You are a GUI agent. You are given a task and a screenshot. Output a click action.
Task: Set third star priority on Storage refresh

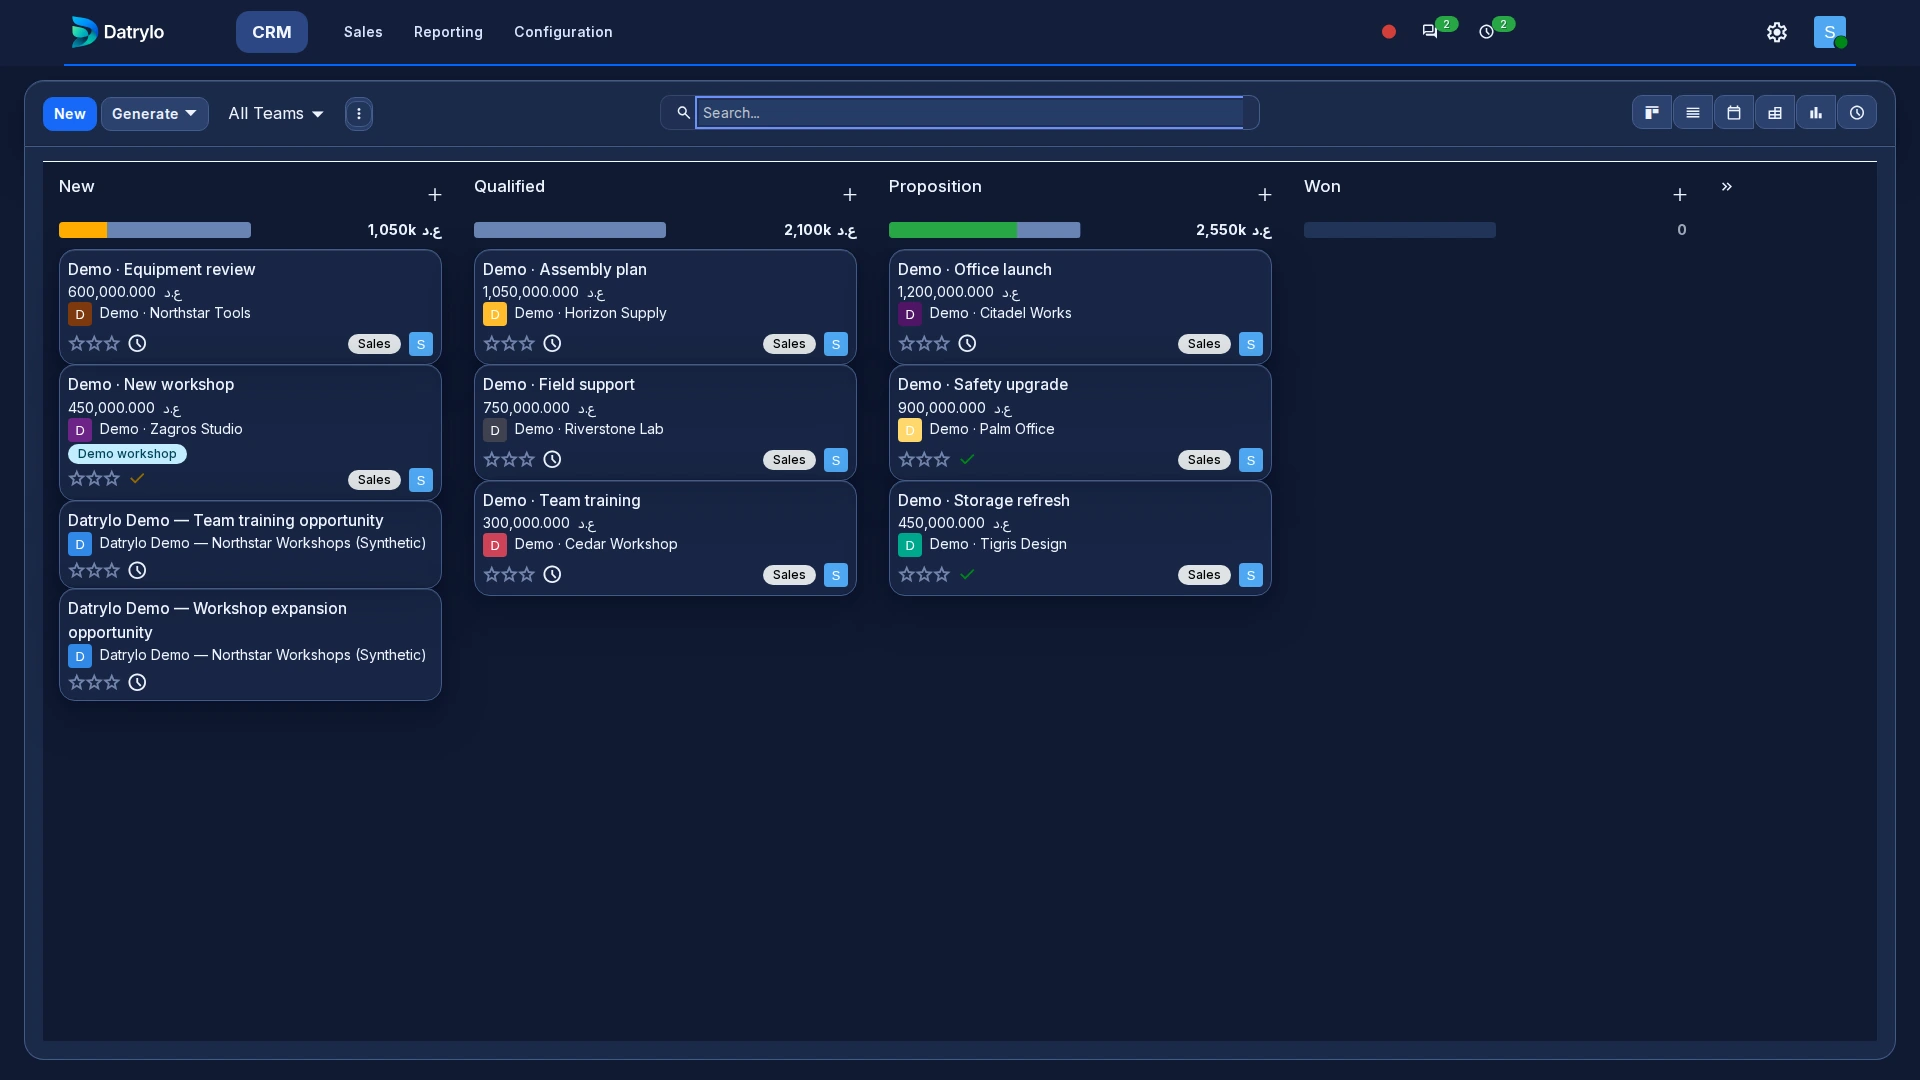[942, 574]
